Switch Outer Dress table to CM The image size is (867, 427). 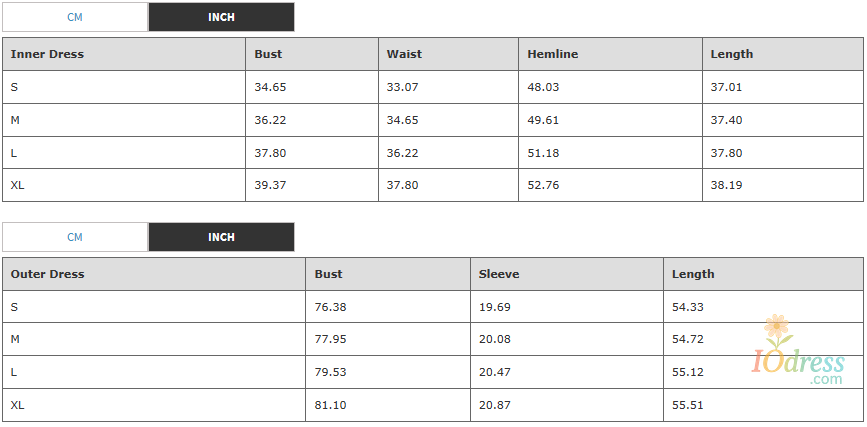[x=75, y=237]
